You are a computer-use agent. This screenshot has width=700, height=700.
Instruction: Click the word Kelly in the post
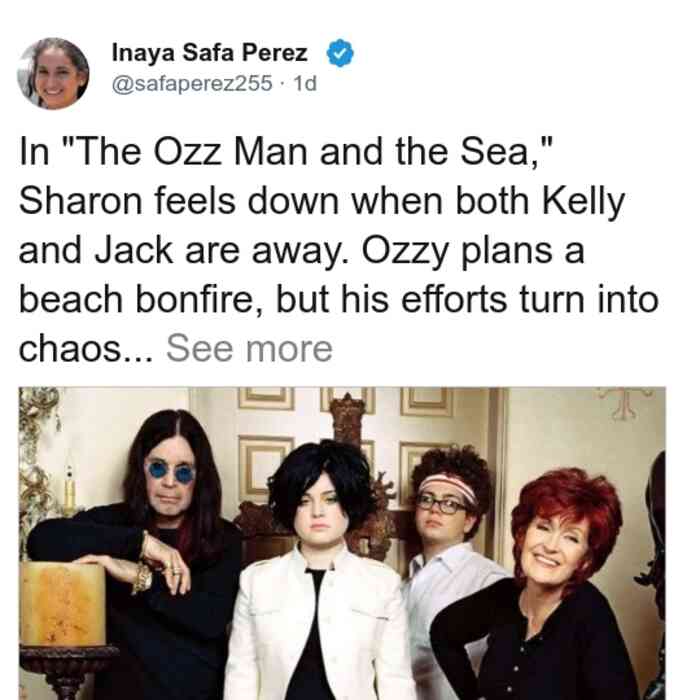pos(583,203)
